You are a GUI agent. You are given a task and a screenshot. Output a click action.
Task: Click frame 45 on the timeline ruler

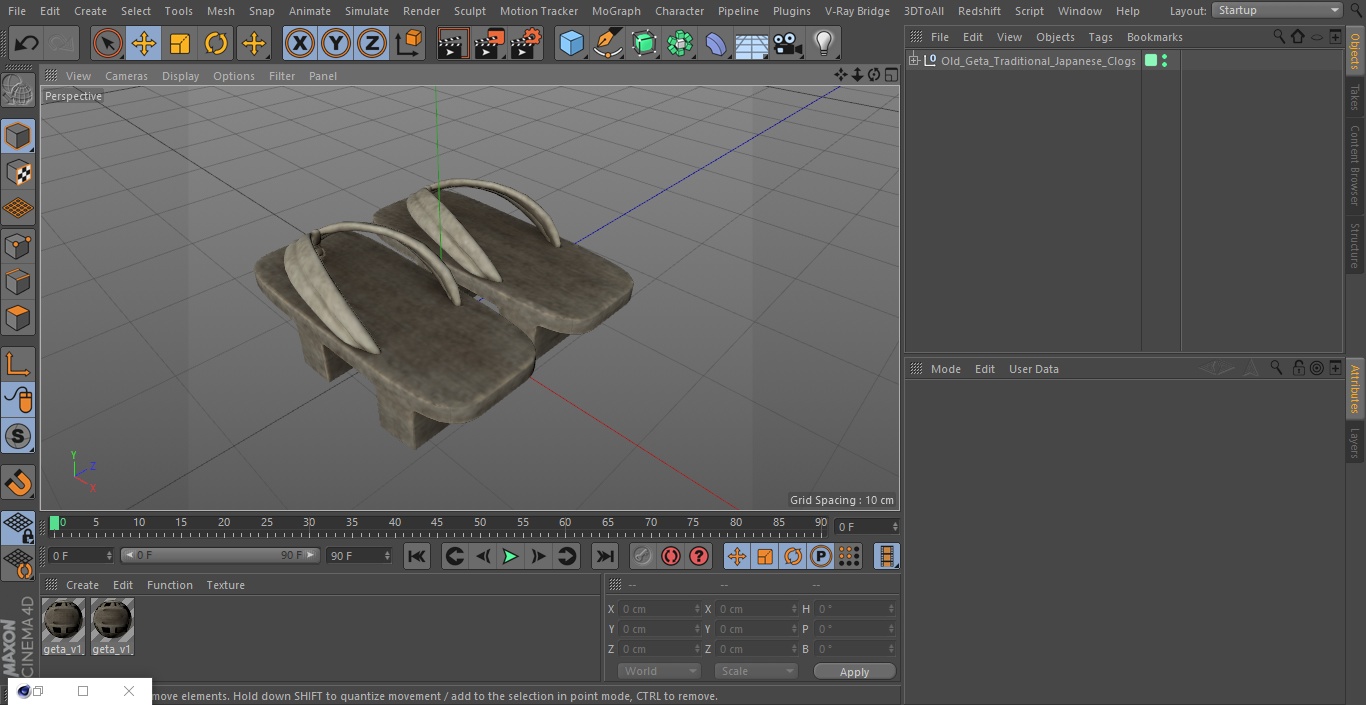click(437, 523)
